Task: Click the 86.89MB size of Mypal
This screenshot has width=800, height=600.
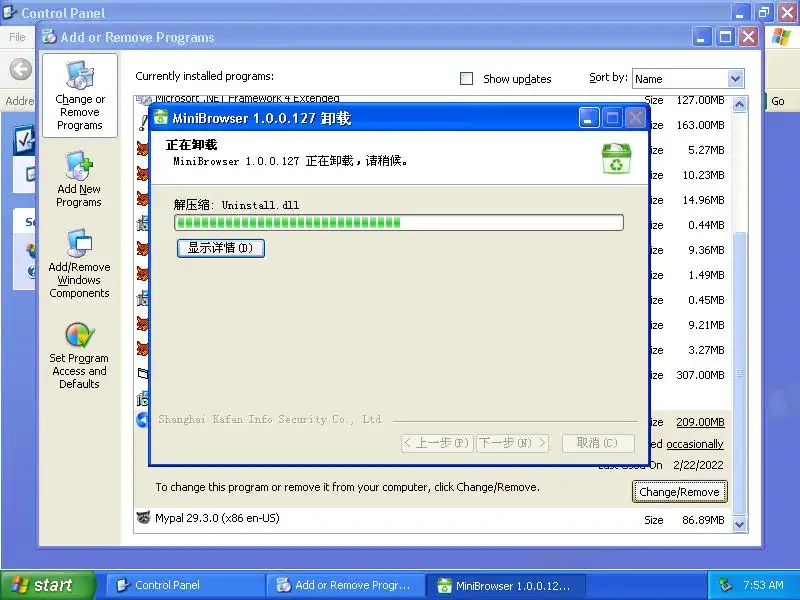Action: point(703,520)
